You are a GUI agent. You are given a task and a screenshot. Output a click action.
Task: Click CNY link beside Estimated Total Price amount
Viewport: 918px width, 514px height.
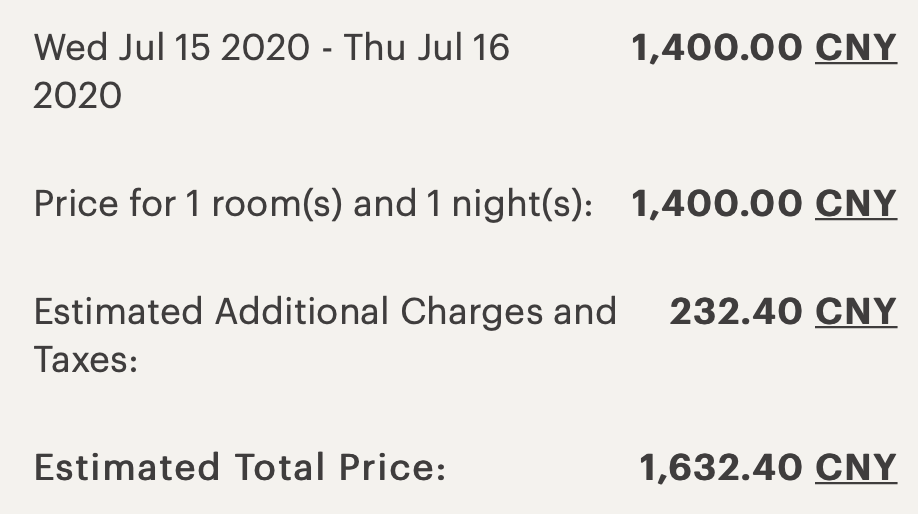(x=856, y=467)
